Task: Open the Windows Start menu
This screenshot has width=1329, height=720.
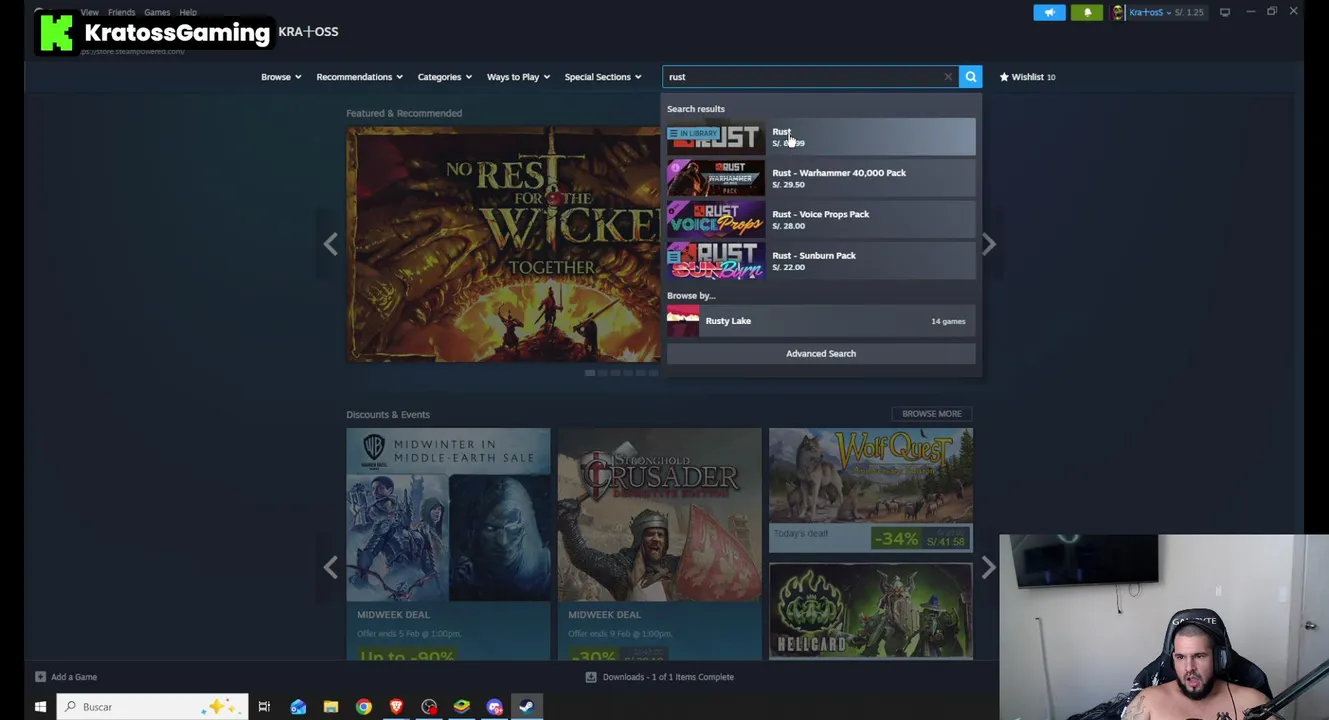Action: coord(40,707)
